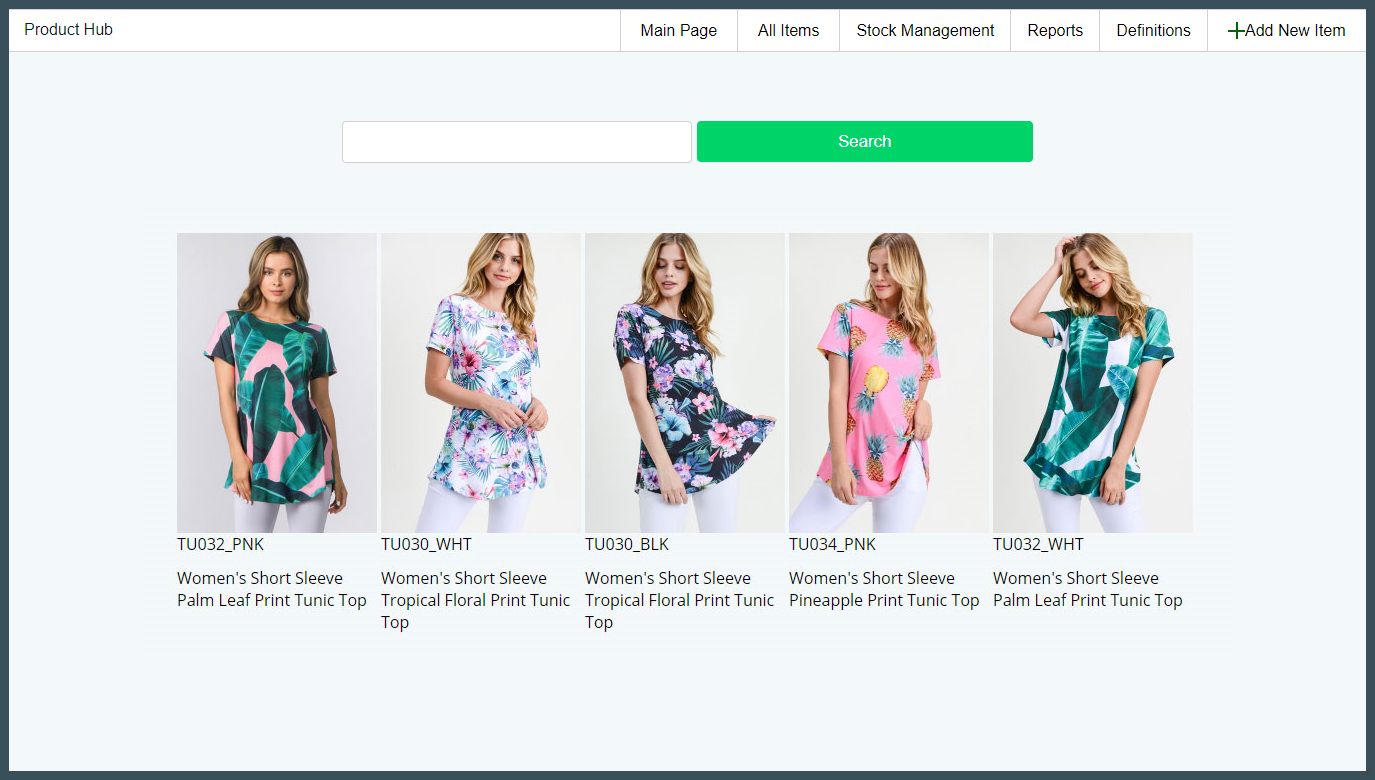Go to All Items
Image resolution: width=1375 pixels, height=780 pixels.
point(788,31)
